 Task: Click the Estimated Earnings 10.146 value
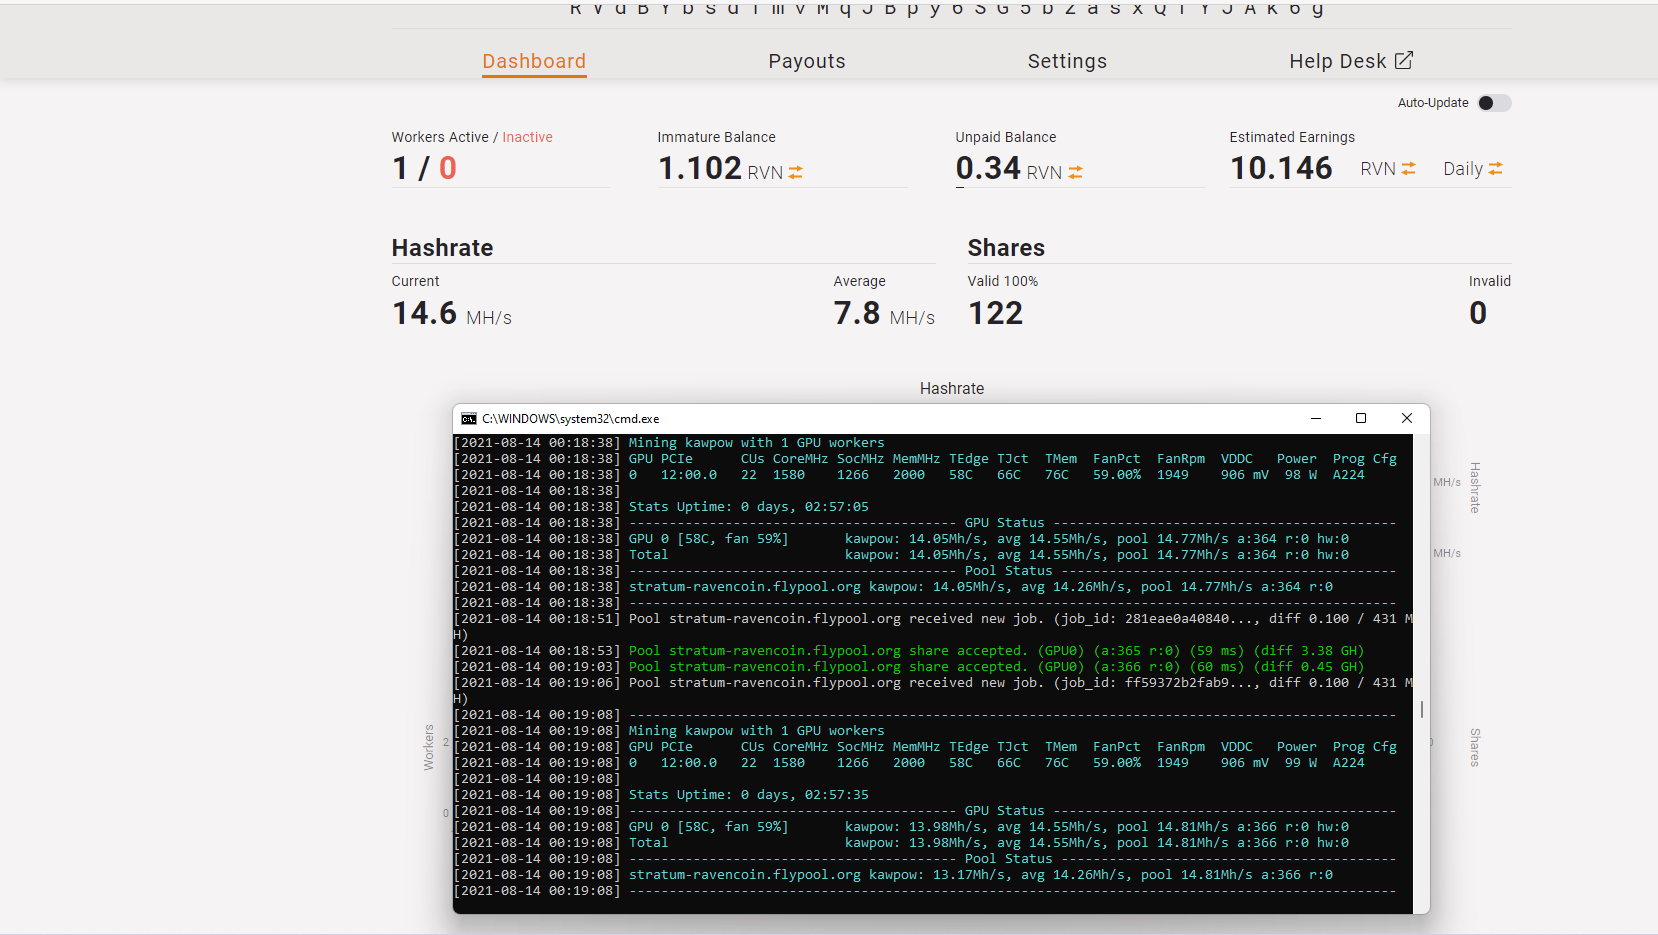click(1281, 168)
